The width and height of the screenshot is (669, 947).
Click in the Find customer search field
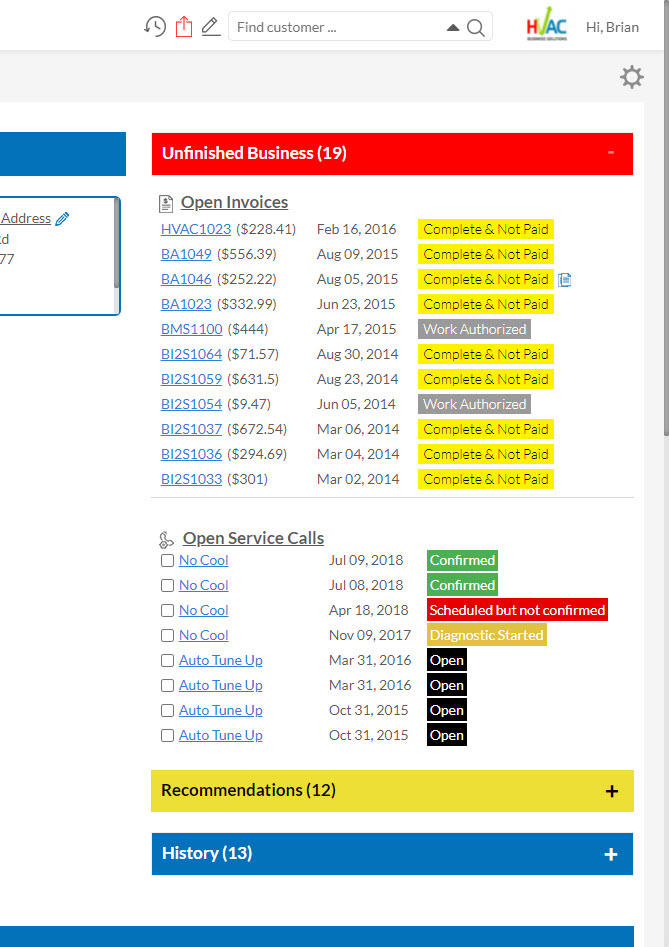coord(335,27)
